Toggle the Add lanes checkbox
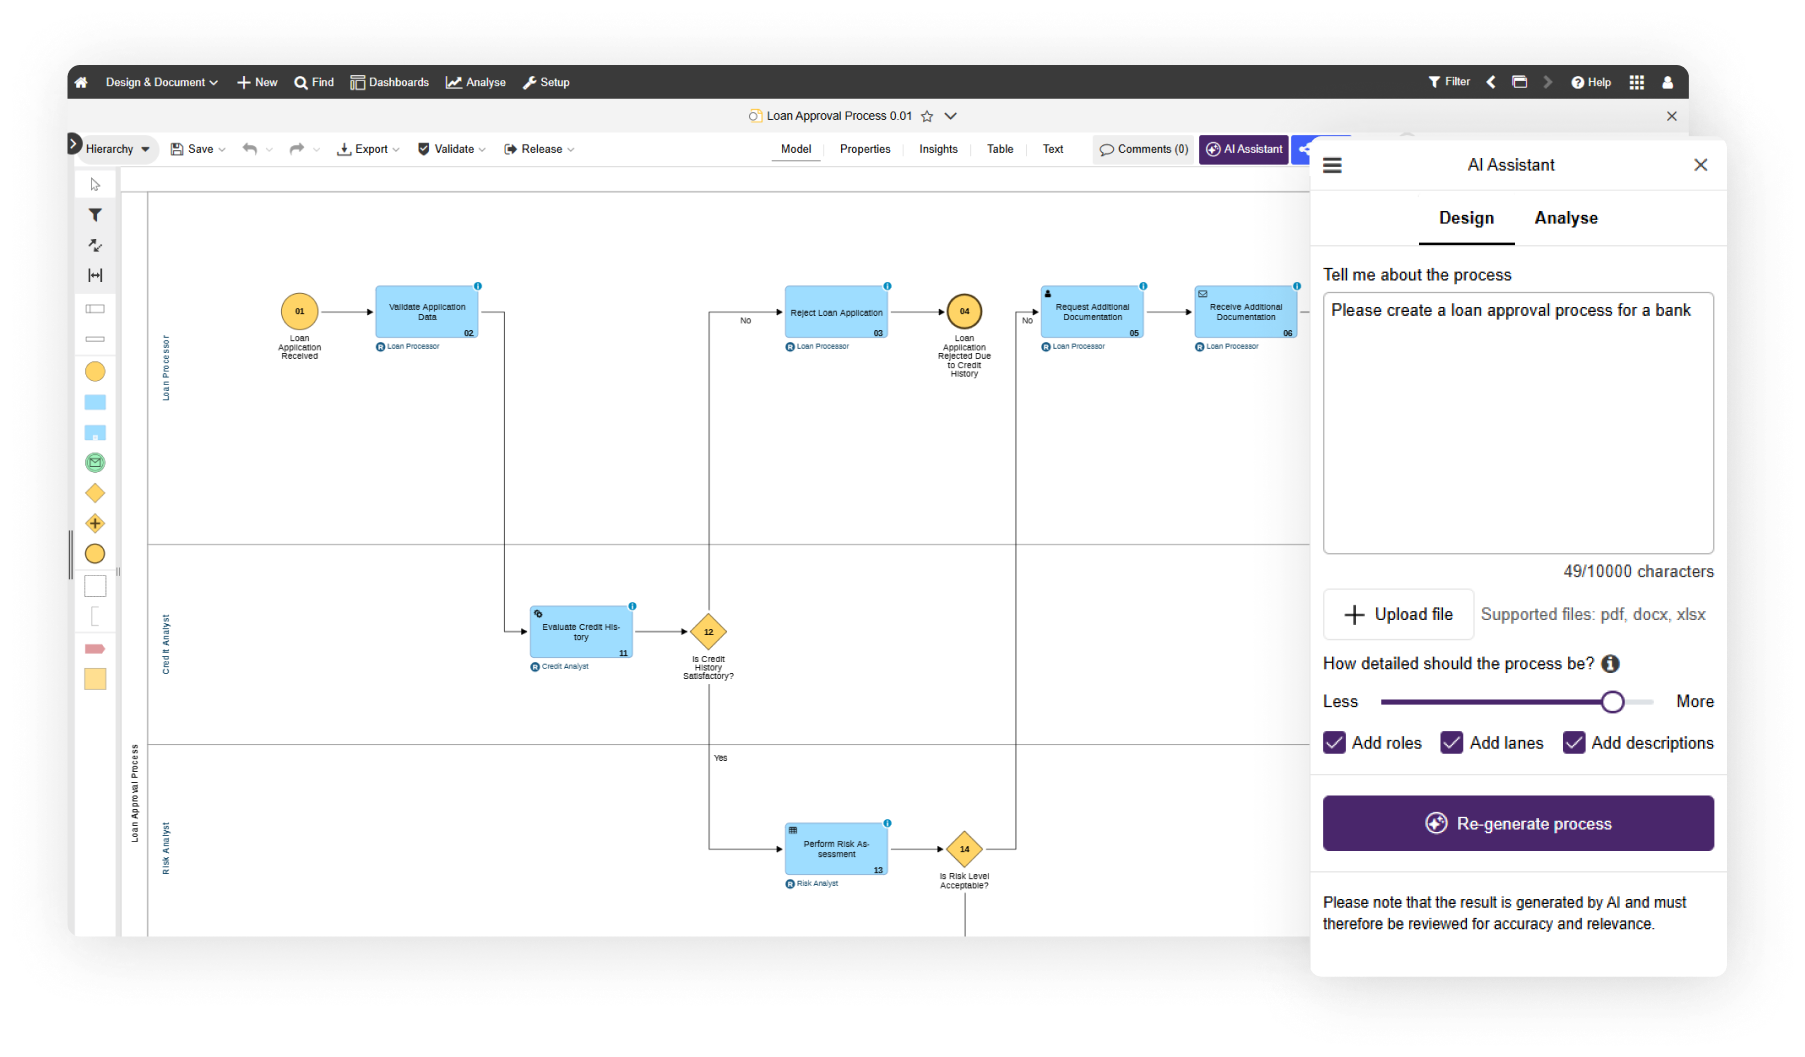This screenshot has height=1057, width=1805. point(1451,743)
